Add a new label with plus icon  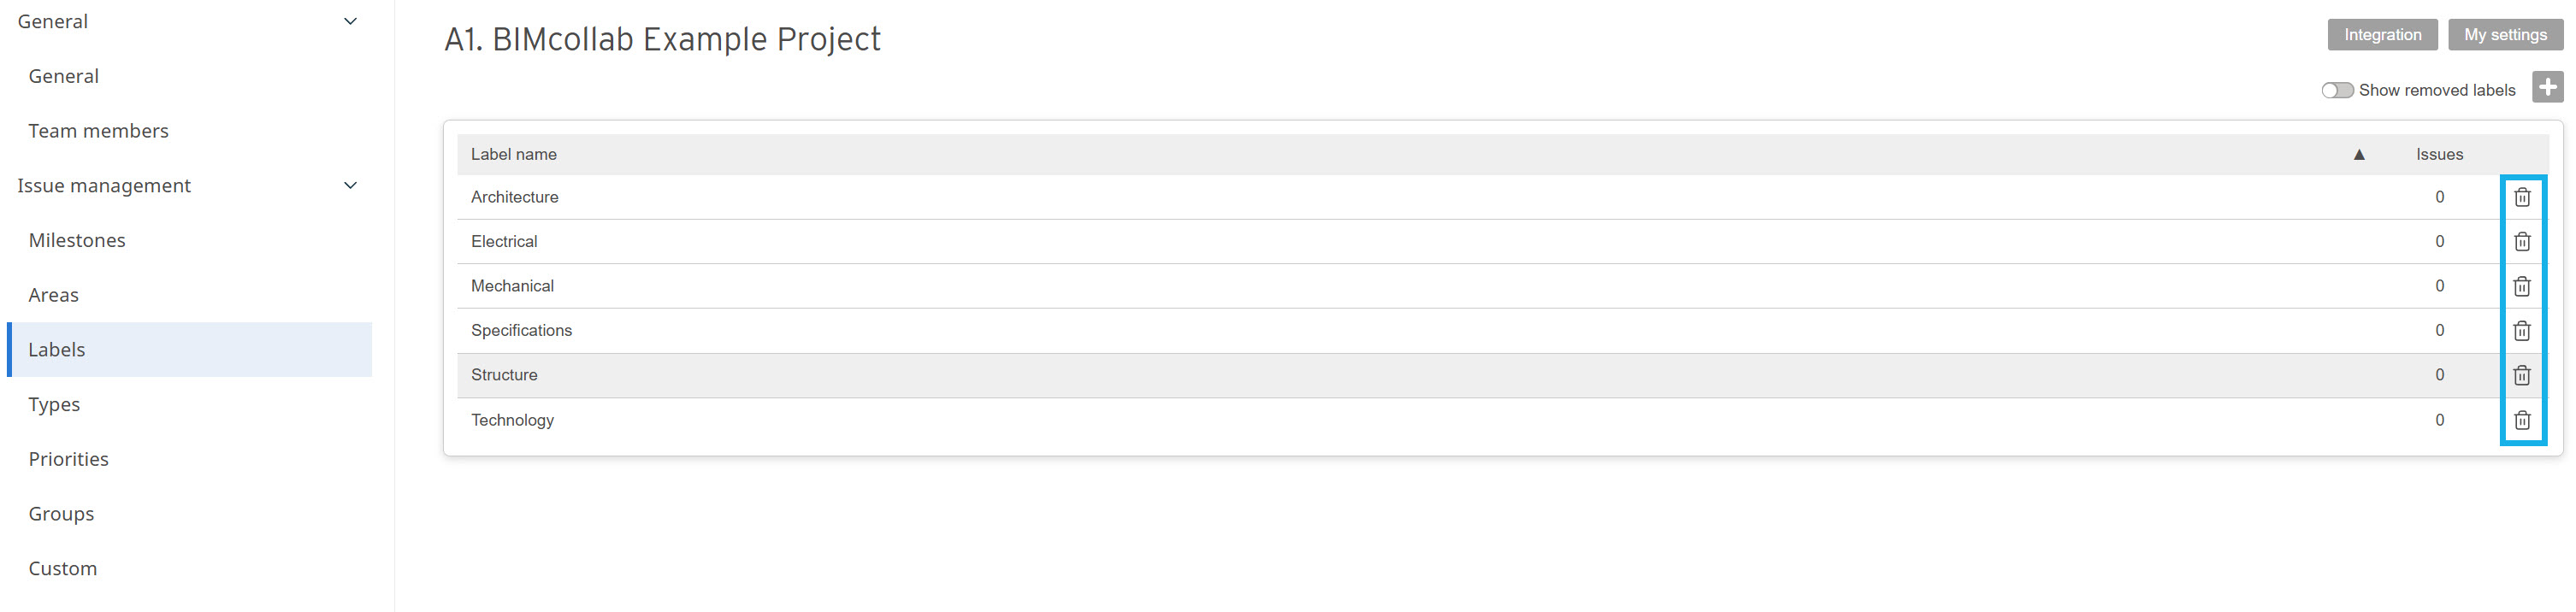(2547, 87)
